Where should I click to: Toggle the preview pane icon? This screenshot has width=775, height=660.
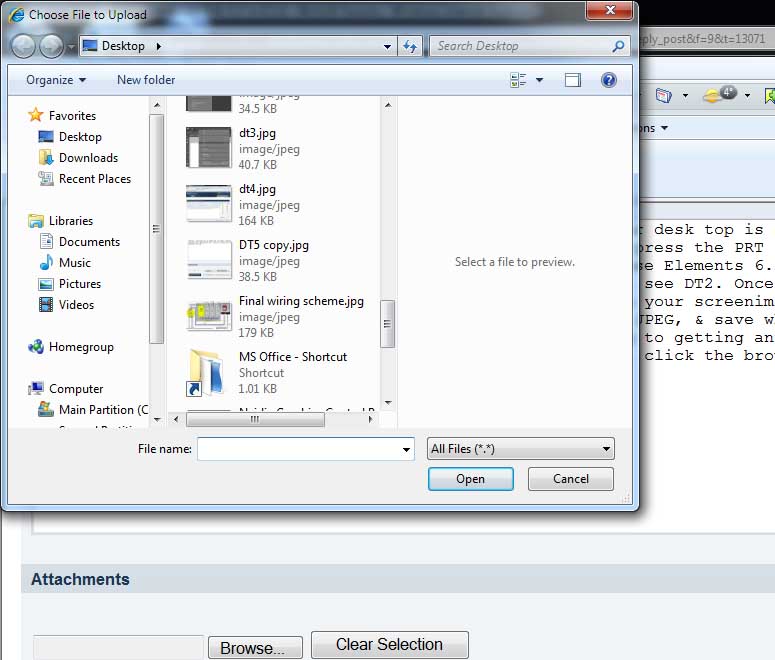click(572, 80)
